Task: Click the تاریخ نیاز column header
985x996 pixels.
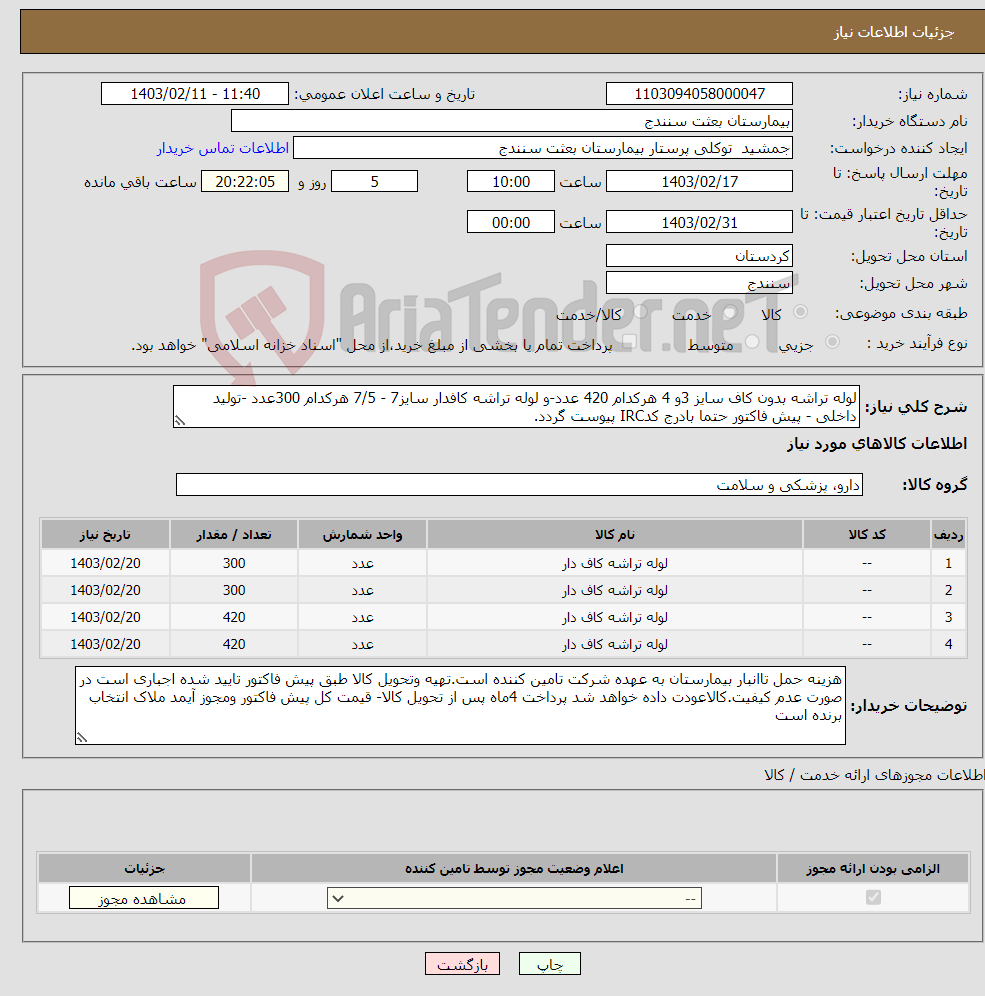Action: pyautogui.click(x=105, y=534)
